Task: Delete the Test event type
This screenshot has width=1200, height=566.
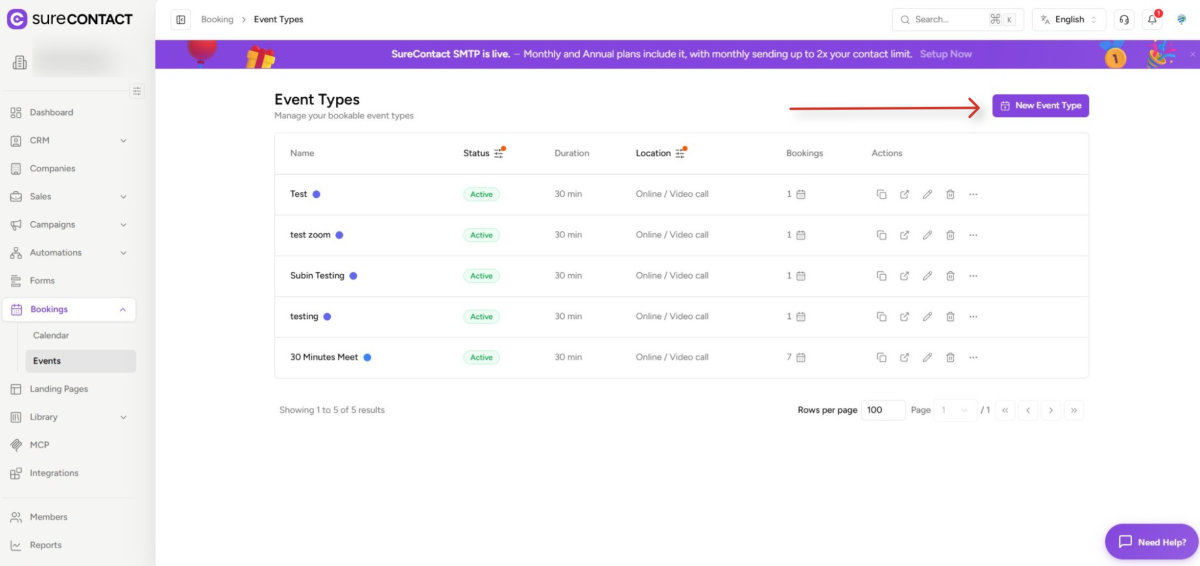Action: (950, 194)
